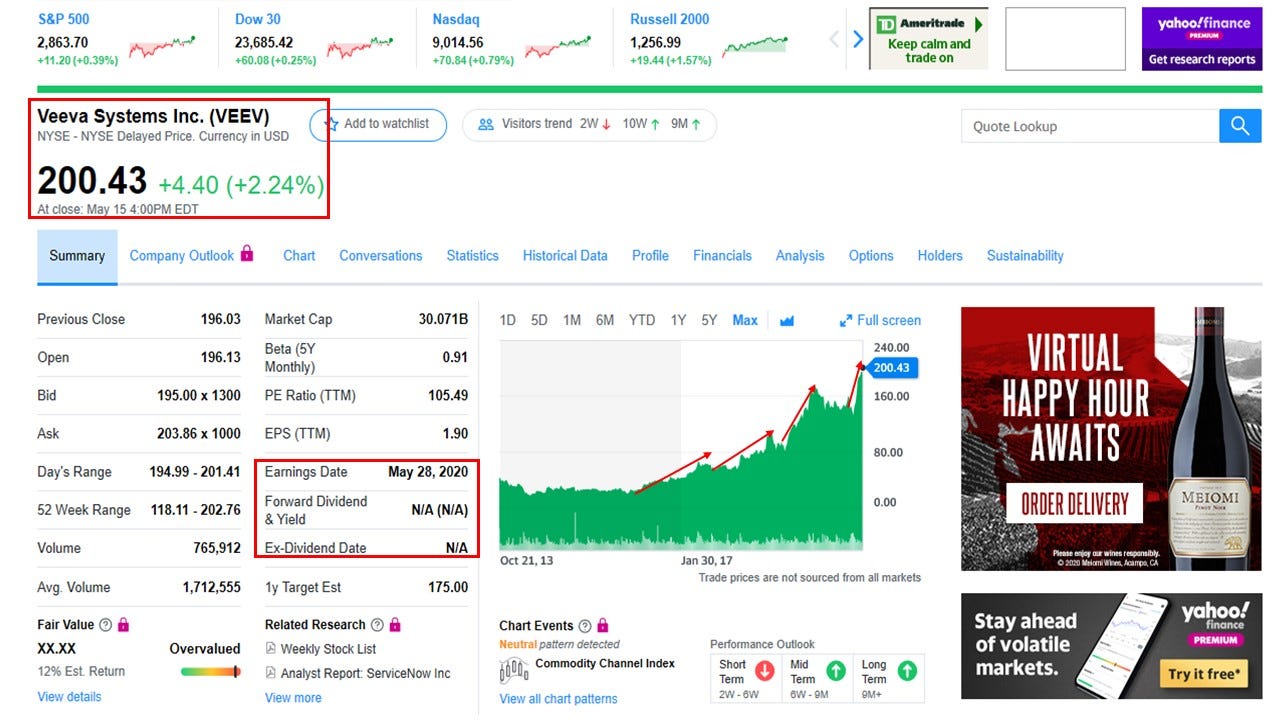Click the 200.43 price marker on chart
1280x720 pixels.
coord(891,368)
